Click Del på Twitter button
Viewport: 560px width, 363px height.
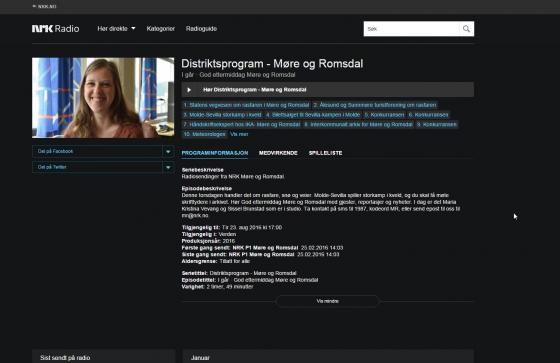click(x=97, y=167)
